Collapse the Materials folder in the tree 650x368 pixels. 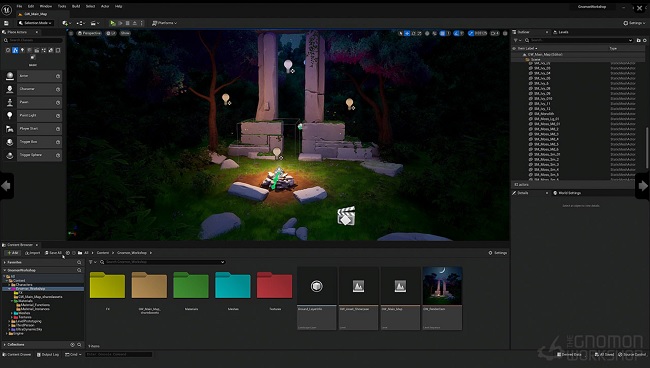(x=12, y=301)
